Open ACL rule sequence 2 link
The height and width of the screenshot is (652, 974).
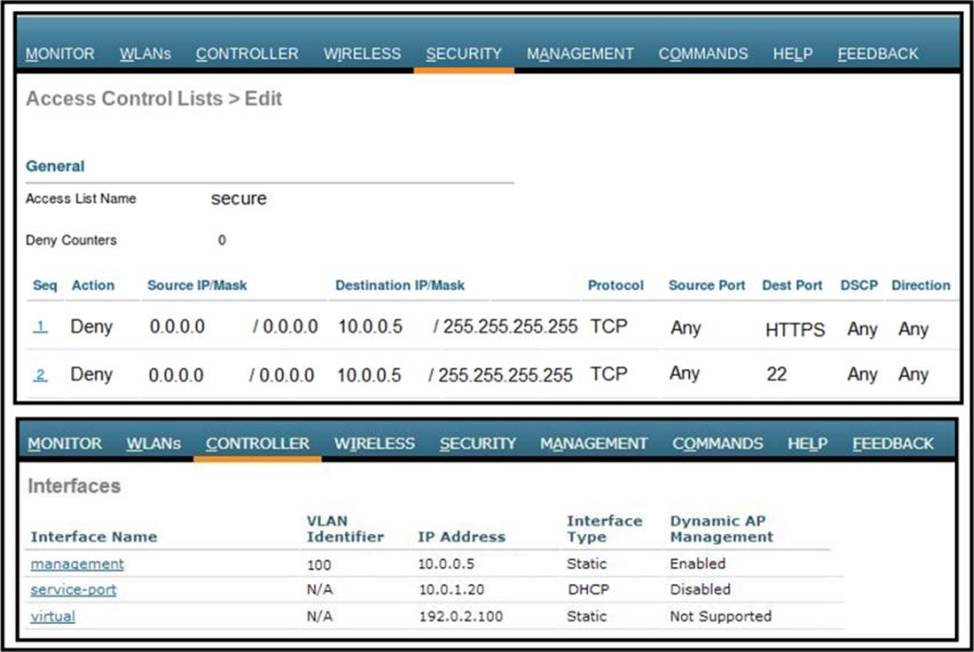coord(41,375)
